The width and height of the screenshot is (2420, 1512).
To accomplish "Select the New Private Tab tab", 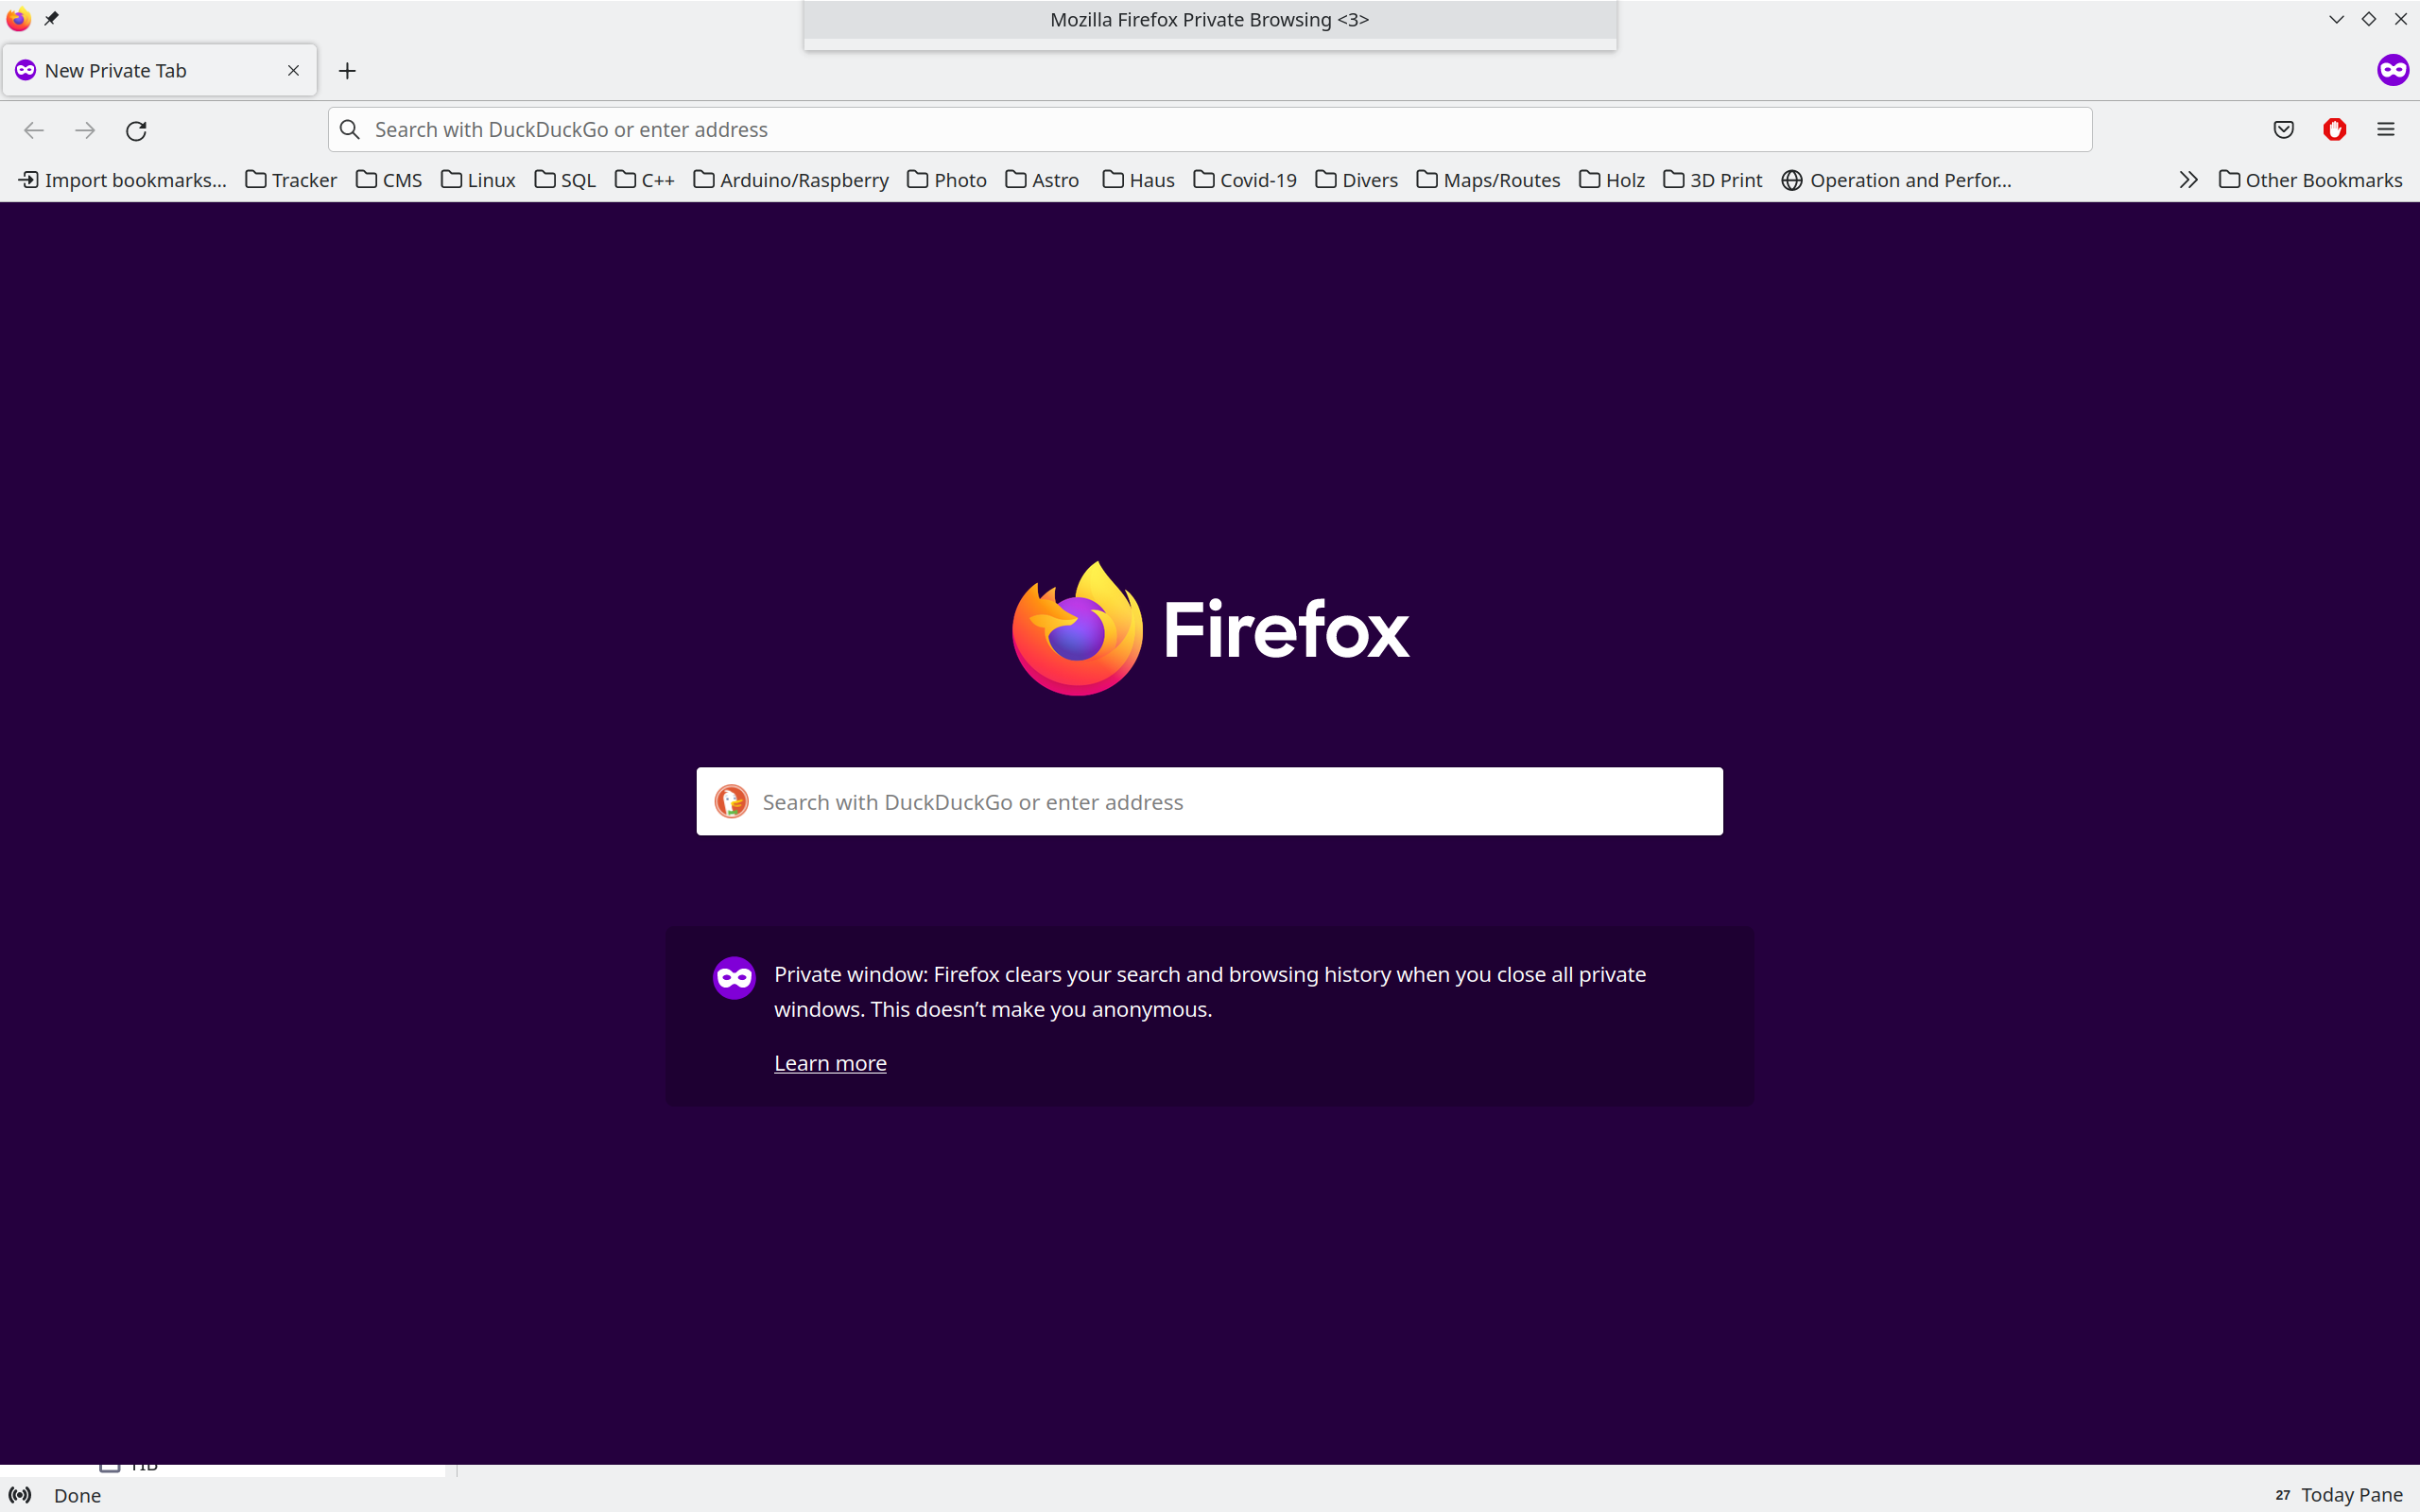I will [160, 70].
